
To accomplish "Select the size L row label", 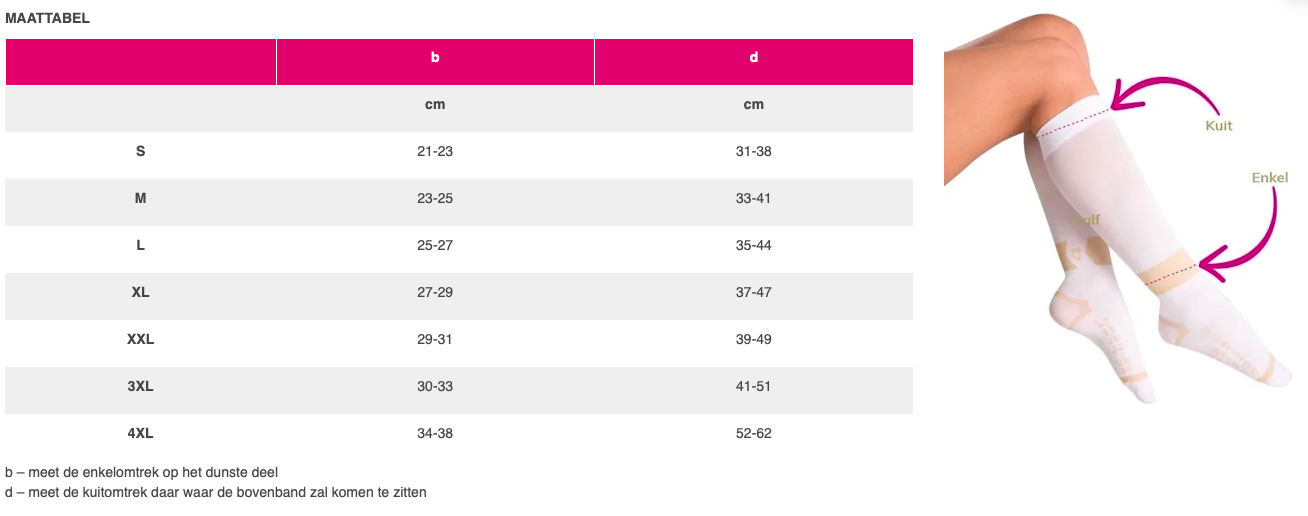I will pos(140,246).
